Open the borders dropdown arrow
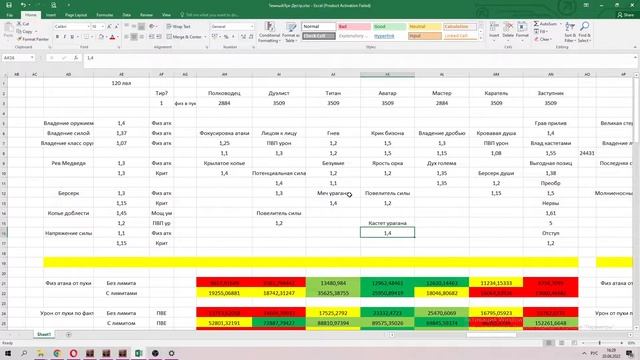 click(x=91, y=37)
